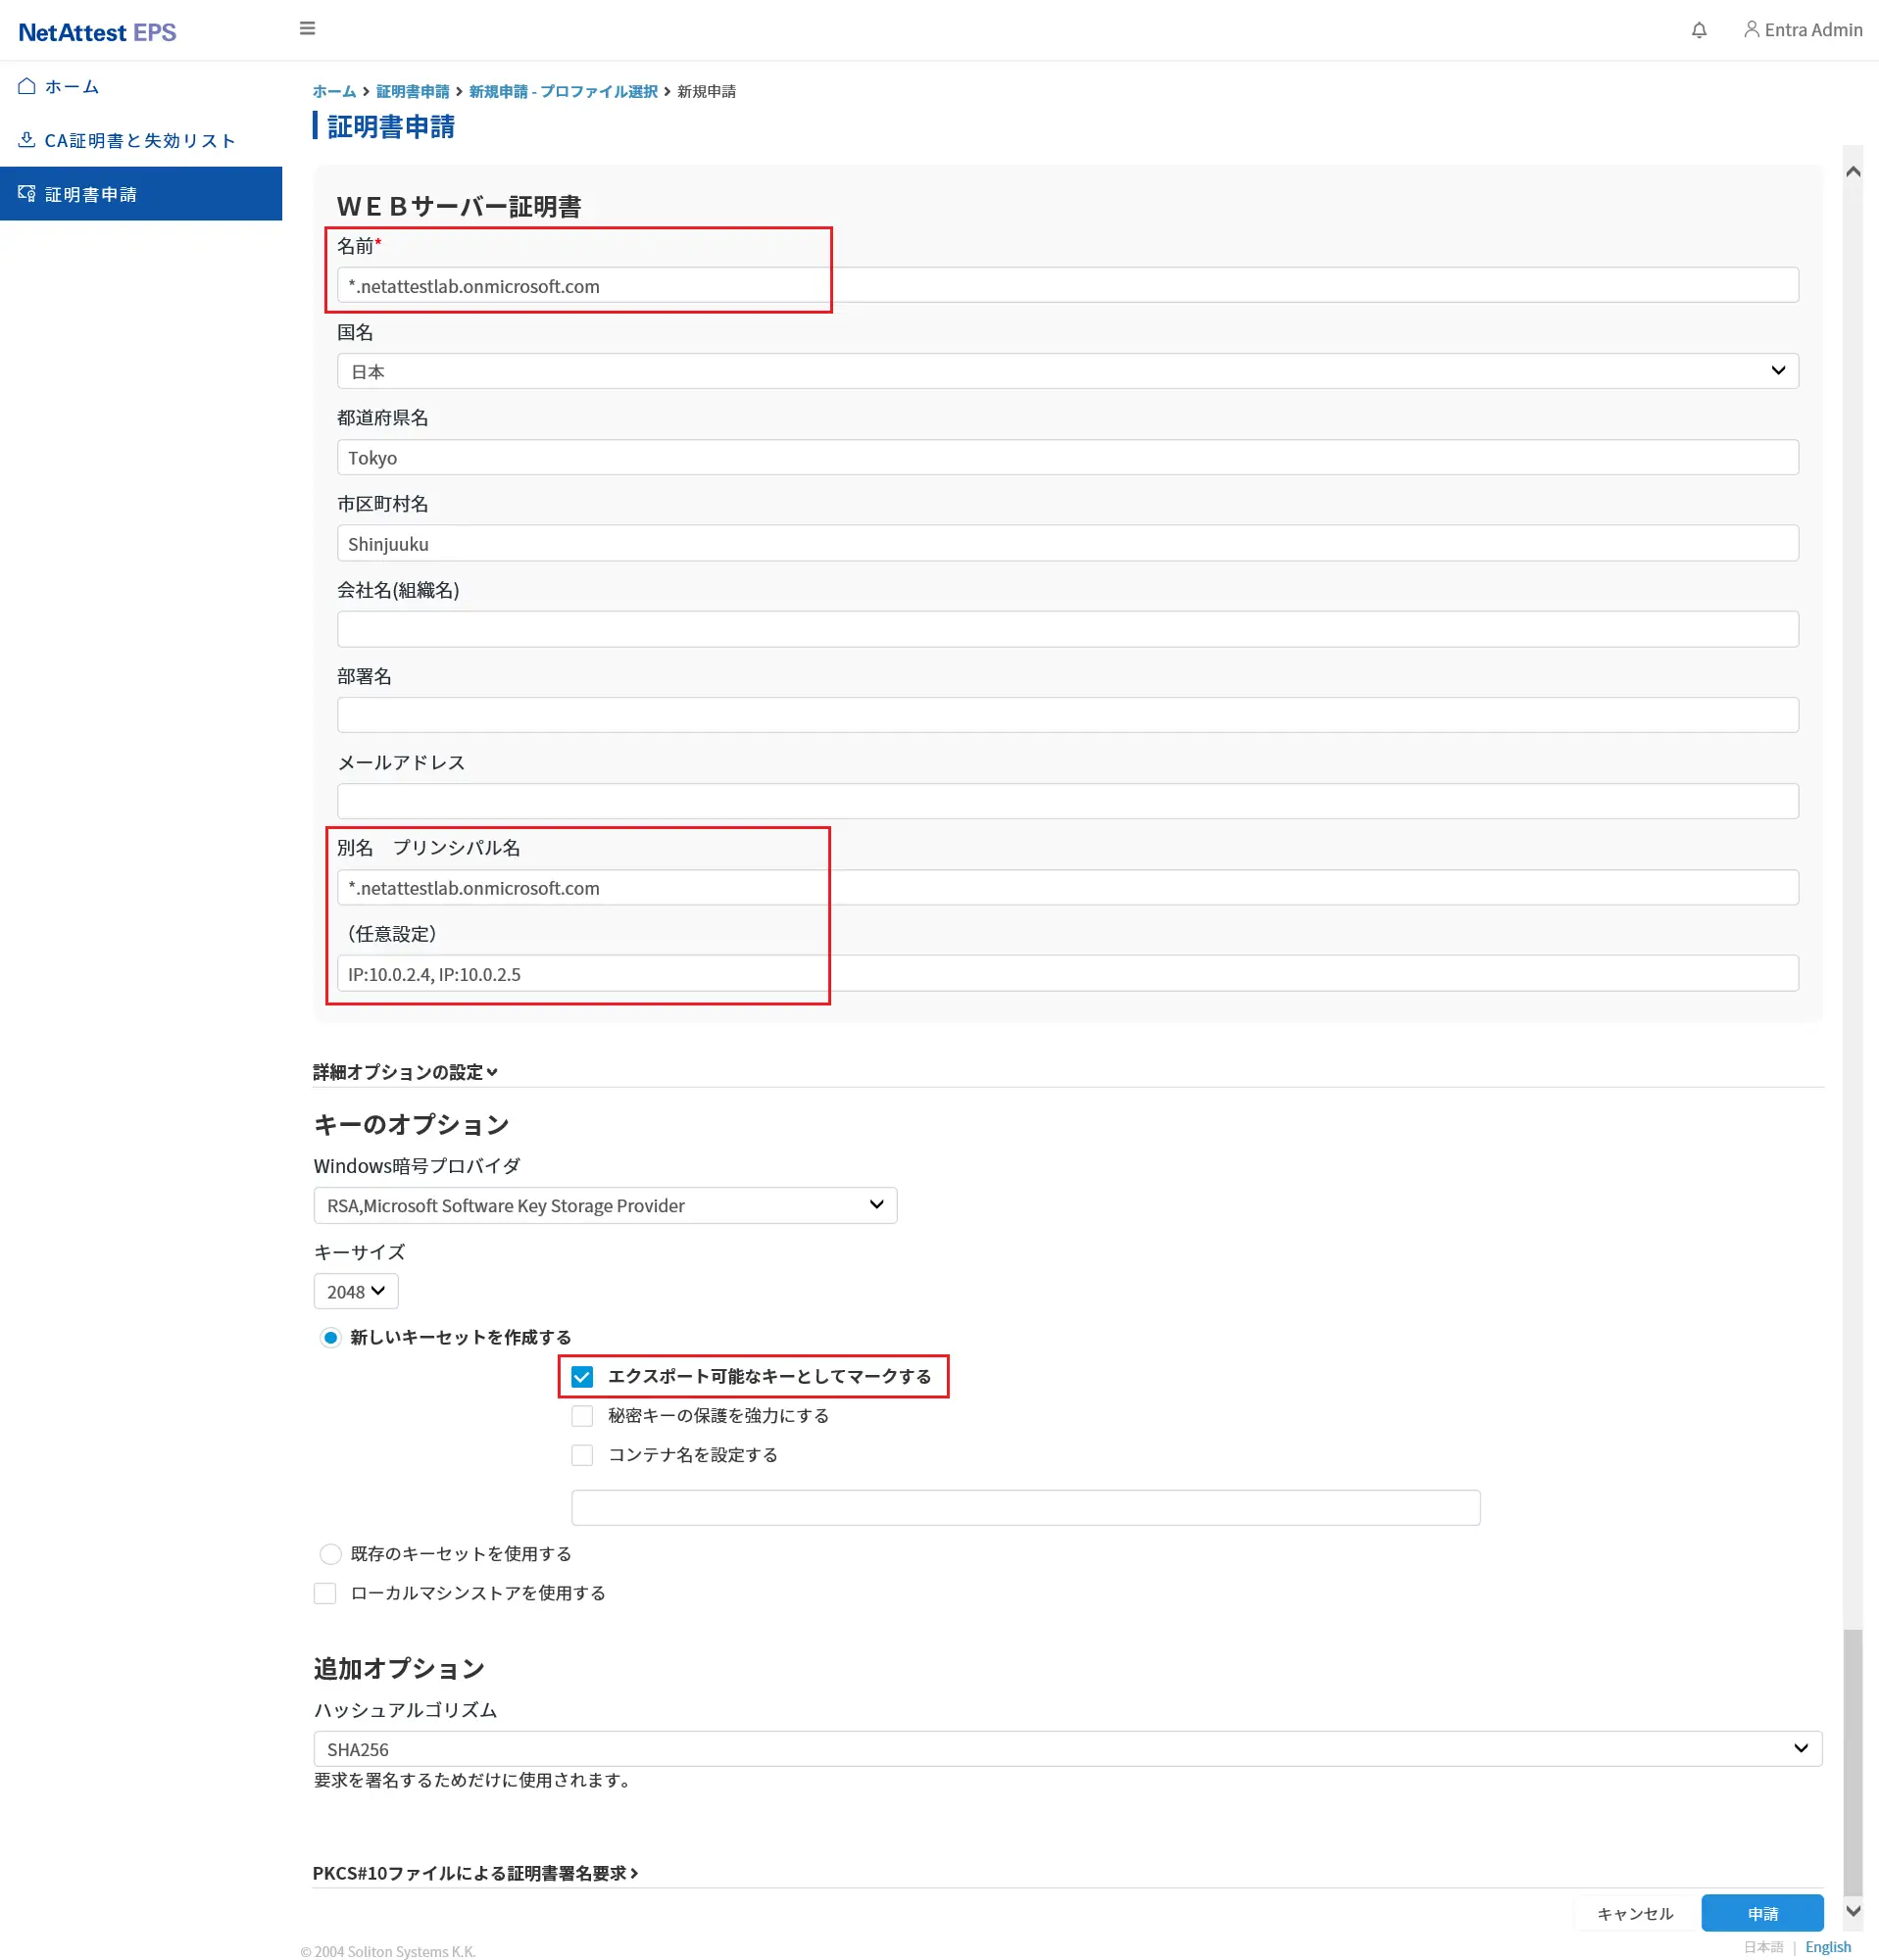The width and height of the screenshot is (1879, 1960).
Task: Click the CA certificate download icon
Action: [27, 140]
